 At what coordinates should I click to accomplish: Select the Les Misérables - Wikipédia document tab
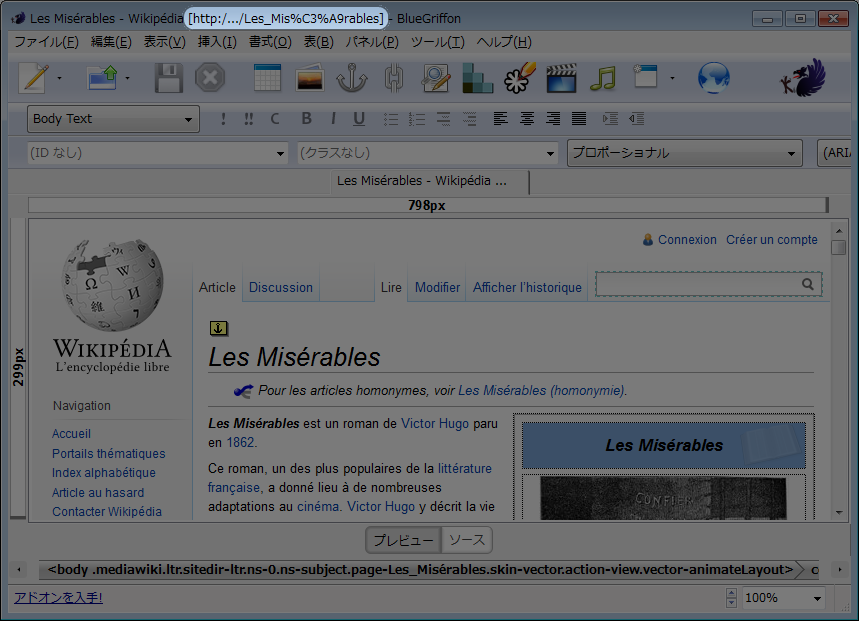430,181
